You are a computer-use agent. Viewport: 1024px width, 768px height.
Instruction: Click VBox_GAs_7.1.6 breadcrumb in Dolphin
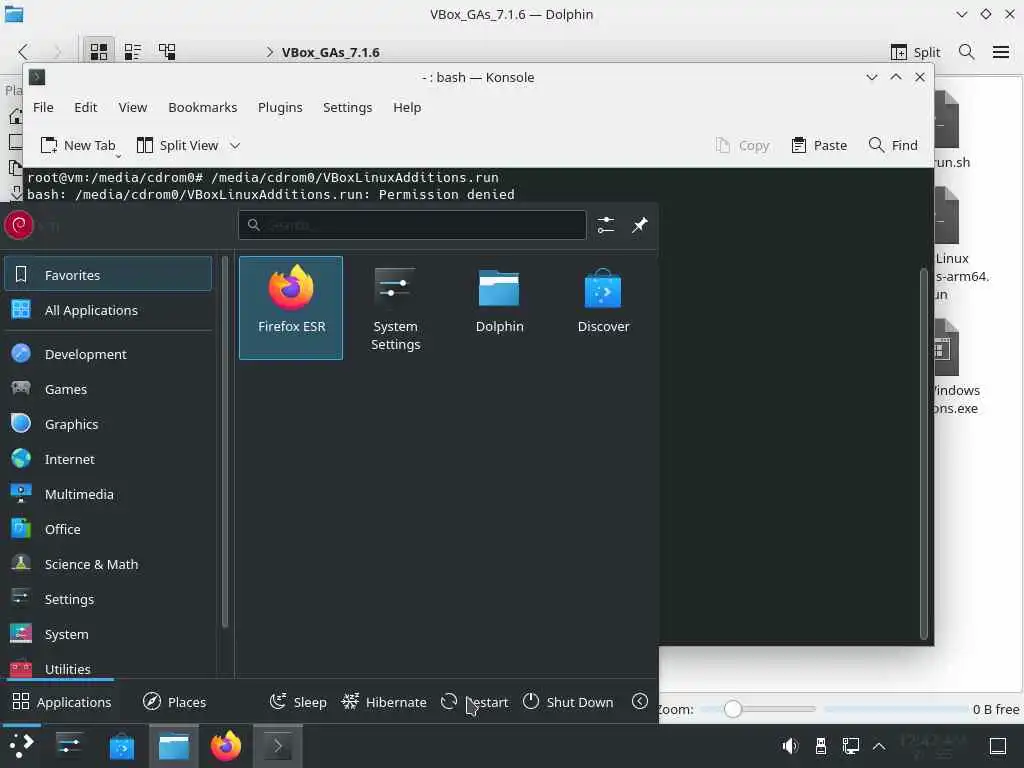tap(330, 52)
